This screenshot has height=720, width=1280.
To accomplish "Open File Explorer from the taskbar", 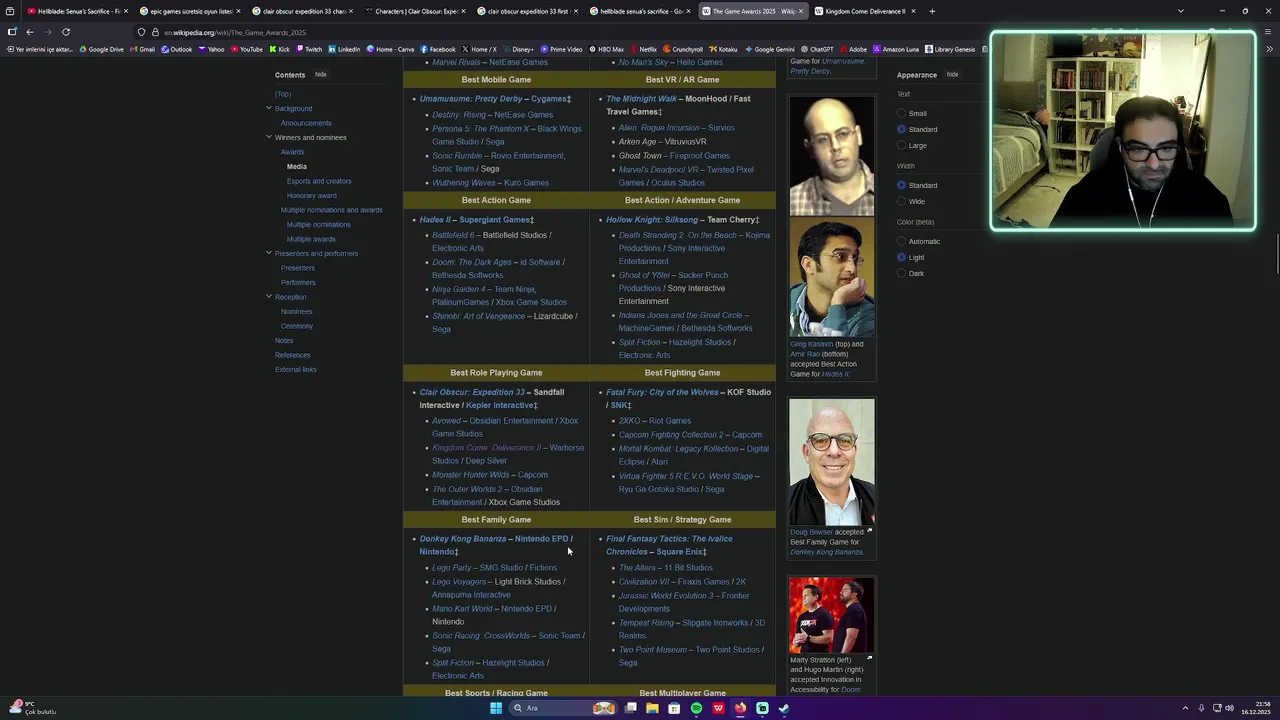I will pos(652,708).
